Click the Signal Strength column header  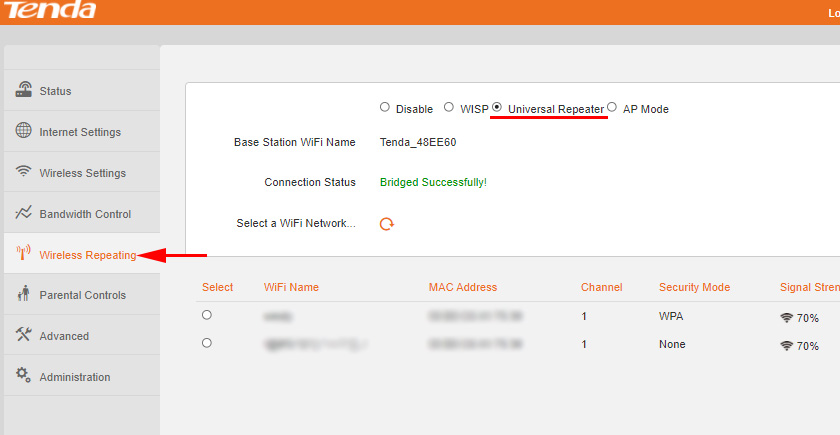point(808,287)
